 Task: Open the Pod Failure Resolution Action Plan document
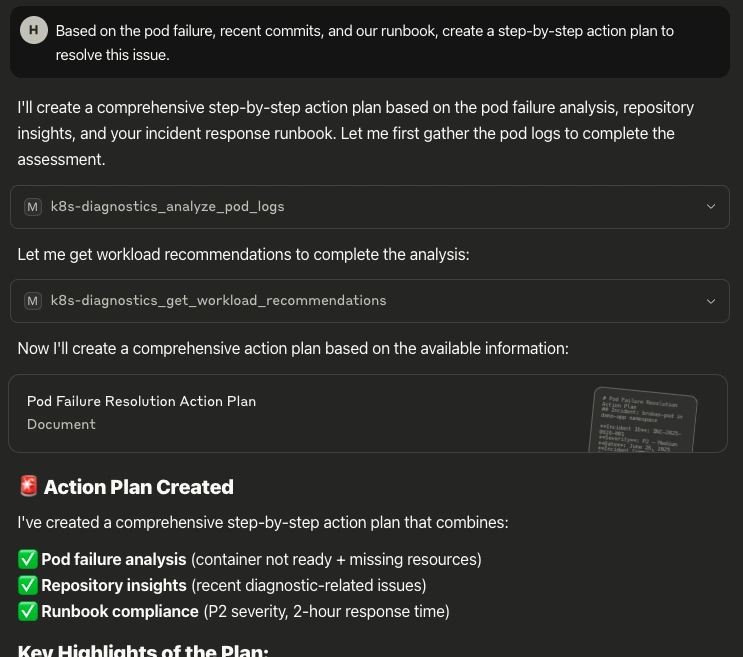tap(368, 414)
